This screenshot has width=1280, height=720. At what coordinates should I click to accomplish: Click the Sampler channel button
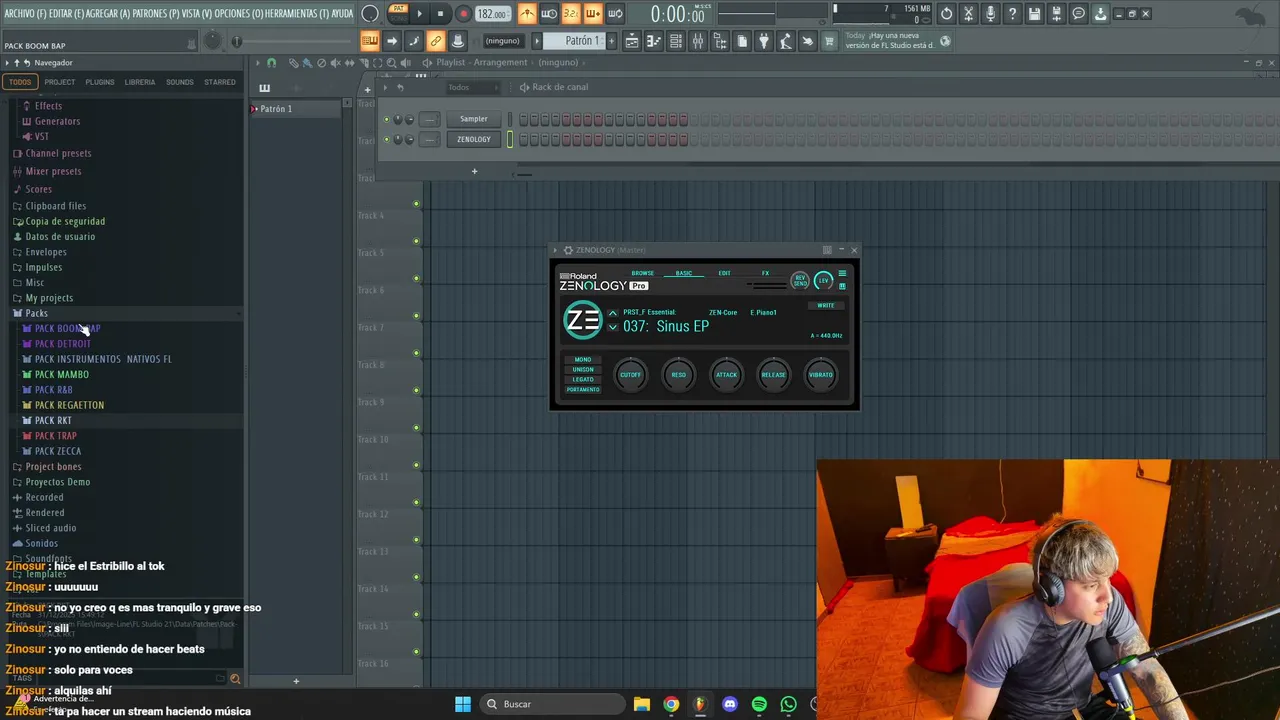click(473, 119)
